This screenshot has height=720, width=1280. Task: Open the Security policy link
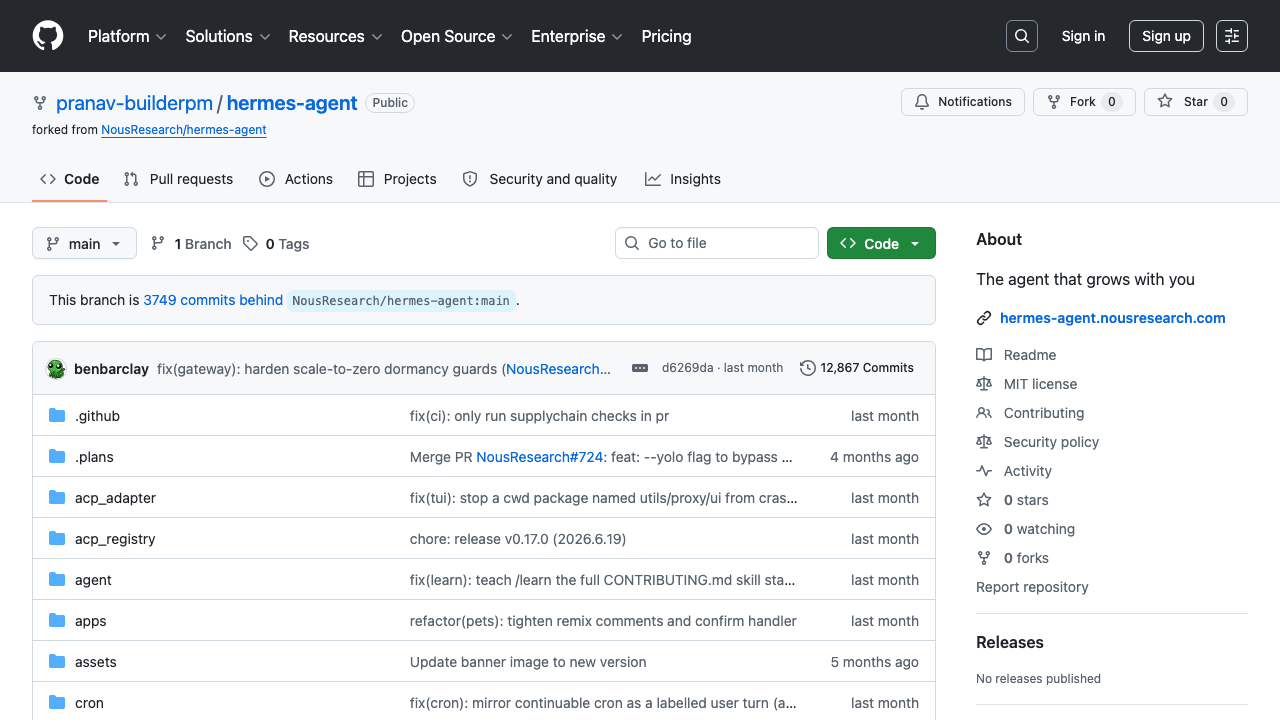[1037, 442]
